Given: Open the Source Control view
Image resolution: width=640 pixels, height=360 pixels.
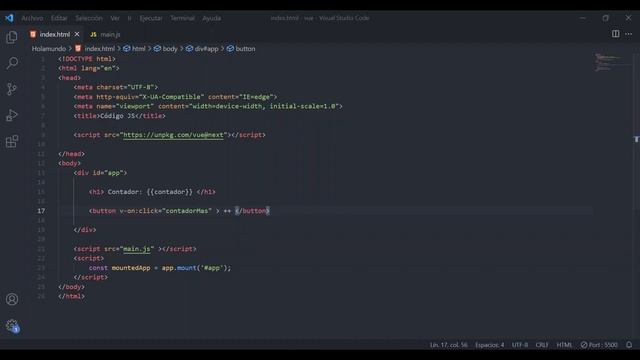Looking at the screenshot, I should [12, 89].
